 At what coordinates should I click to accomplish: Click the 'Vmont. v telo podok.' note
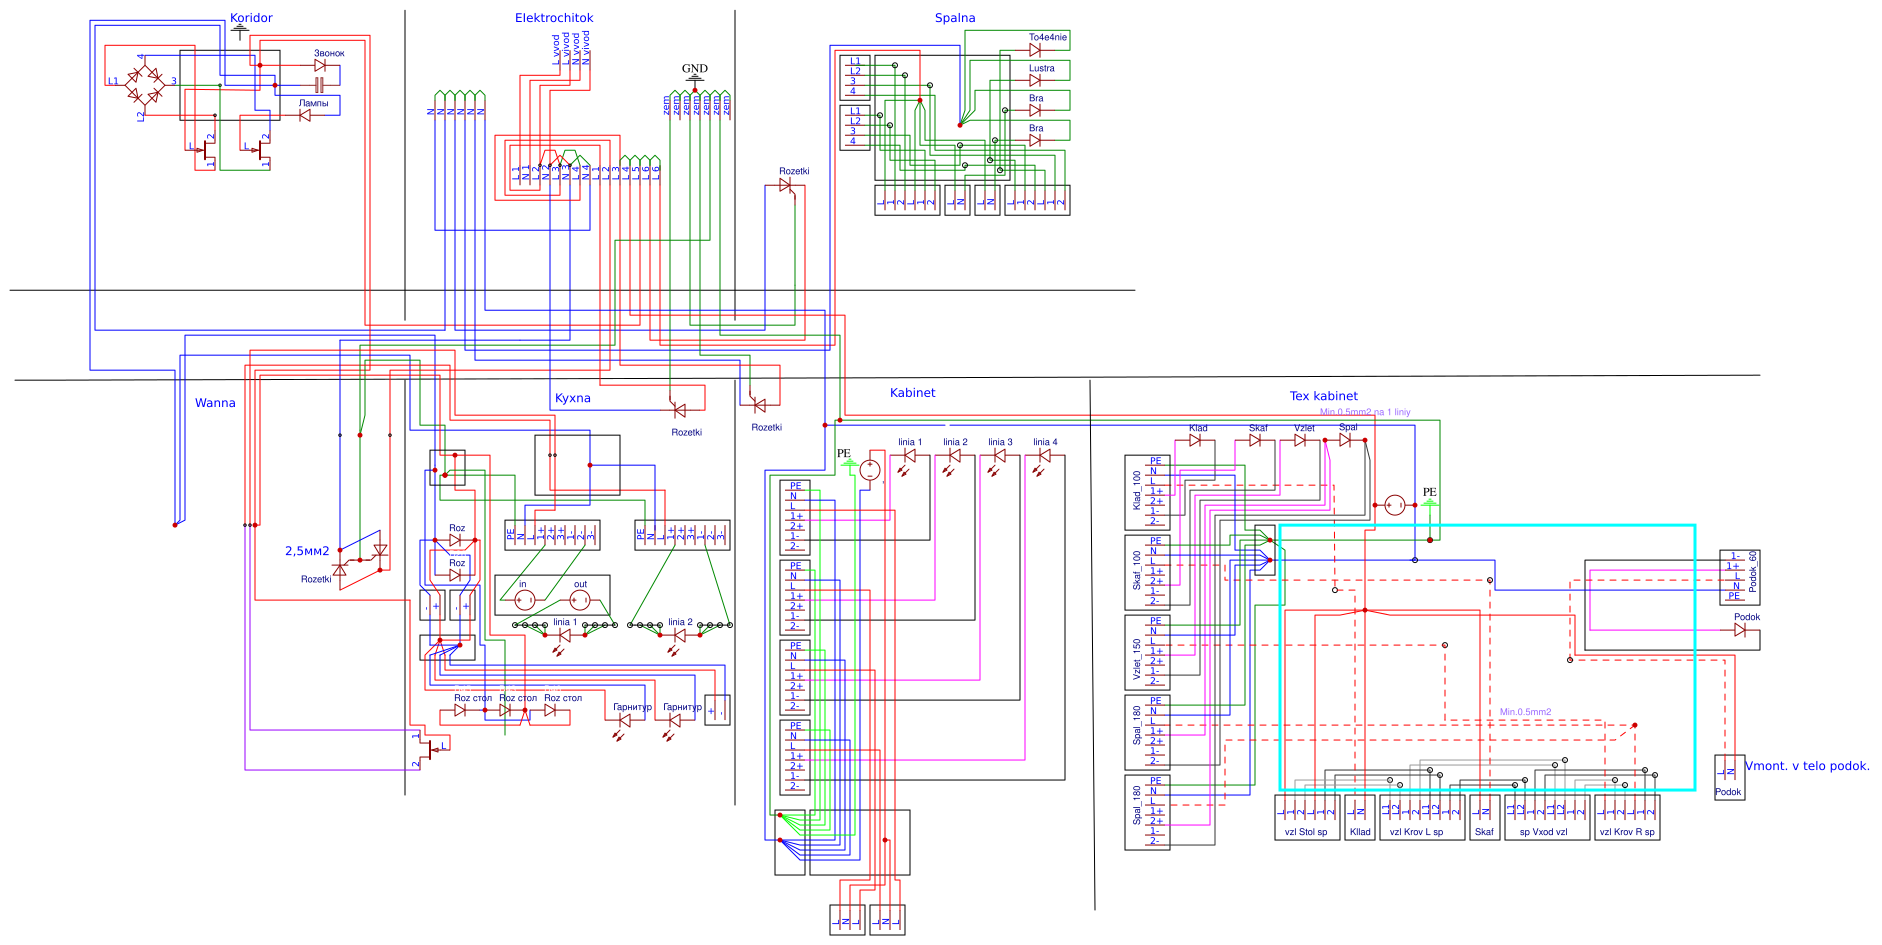coord(1807,766)
